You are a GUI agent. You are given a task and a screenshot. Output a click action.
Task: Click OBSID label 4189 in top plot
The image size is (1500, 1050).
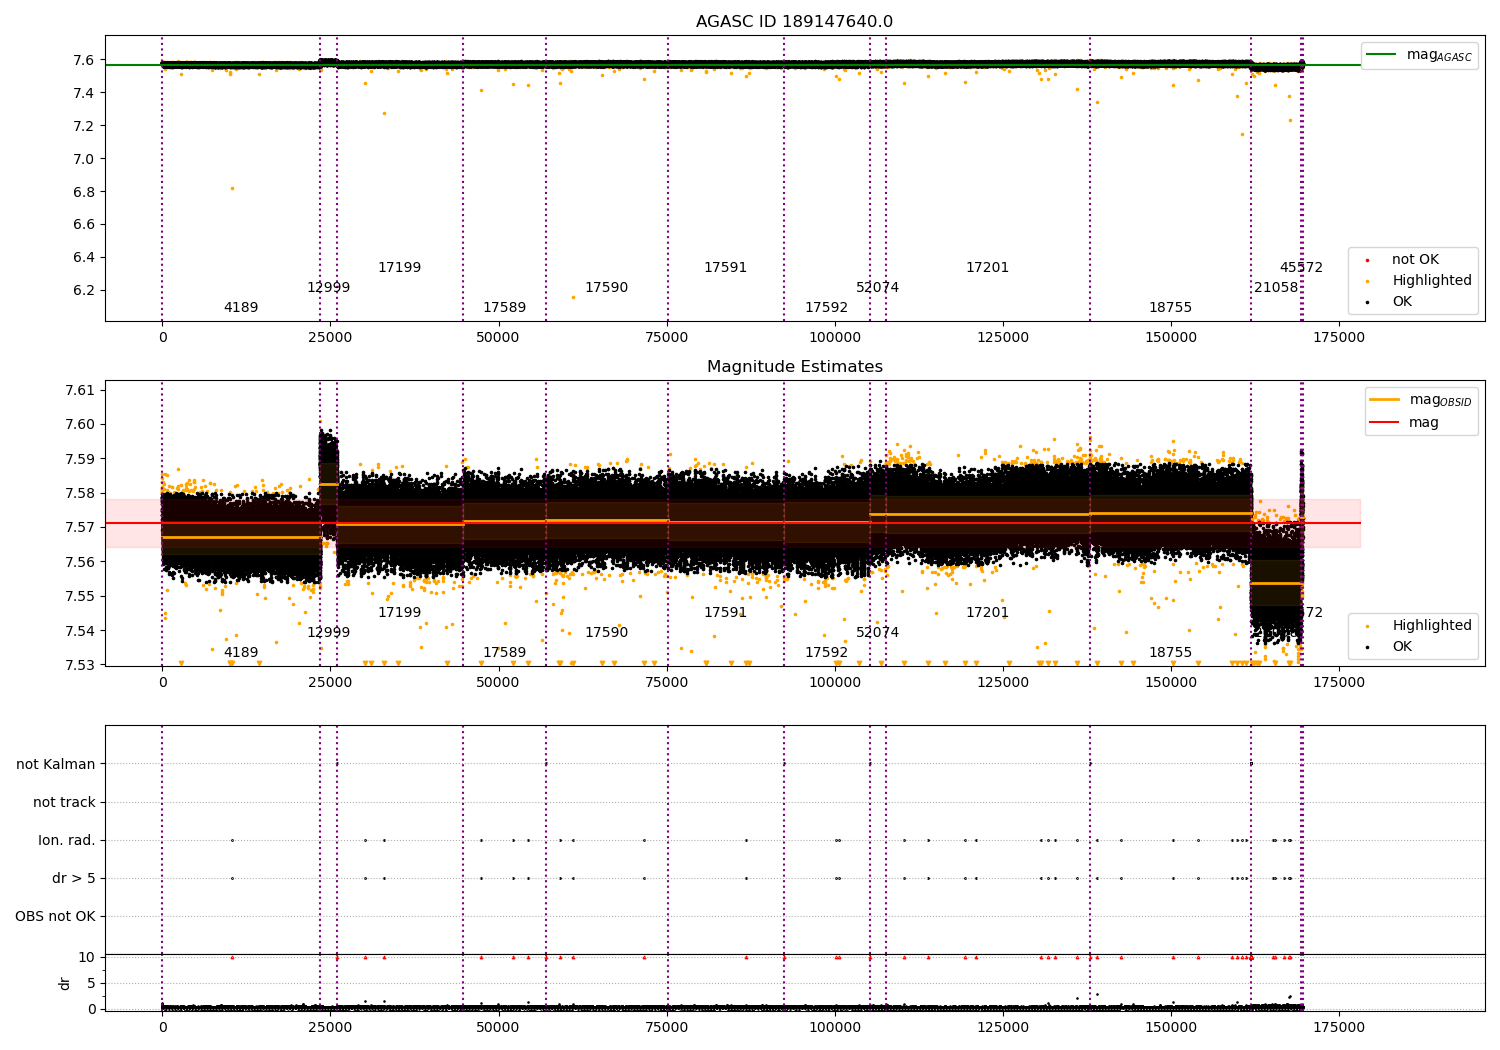pyautogui.click(x=241, y=308)
